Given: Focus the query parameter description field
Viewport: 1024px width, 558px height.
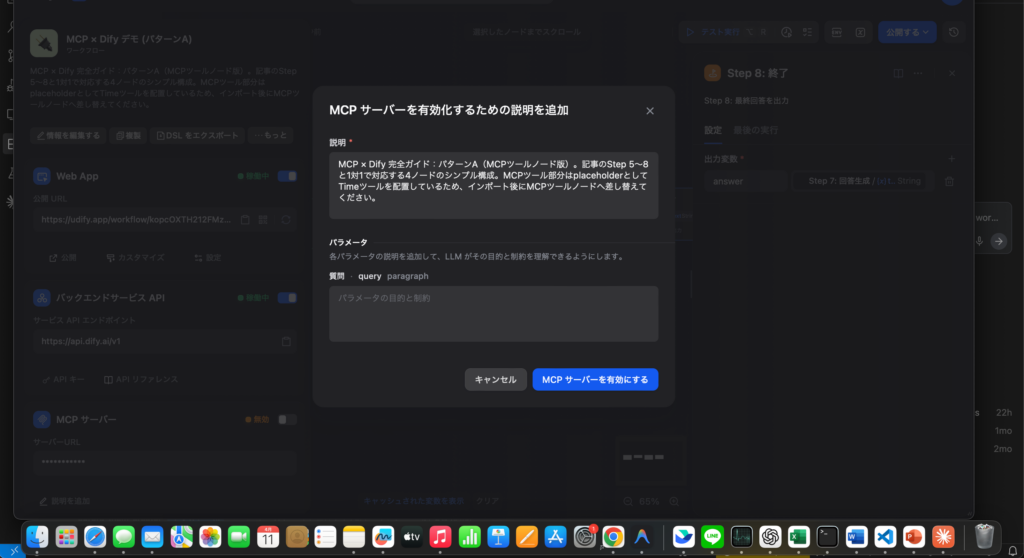Looking at the screenshot, I should 494,314.
